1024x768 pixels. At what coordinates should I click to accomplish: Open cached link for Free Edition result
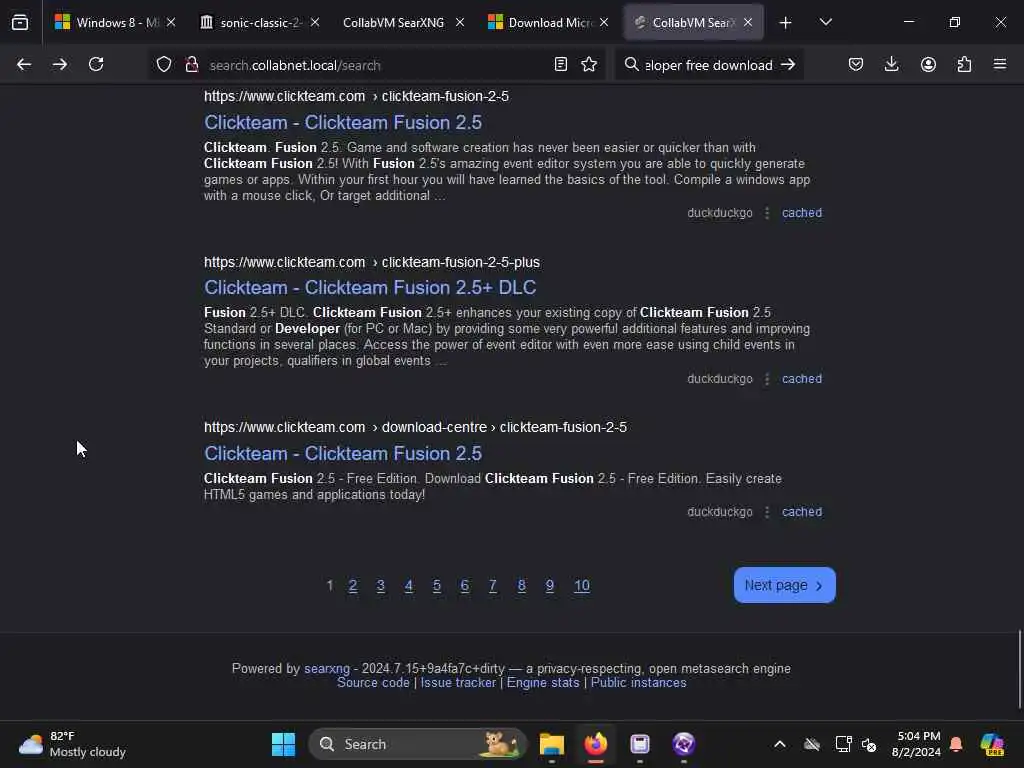tap(802, 512)
